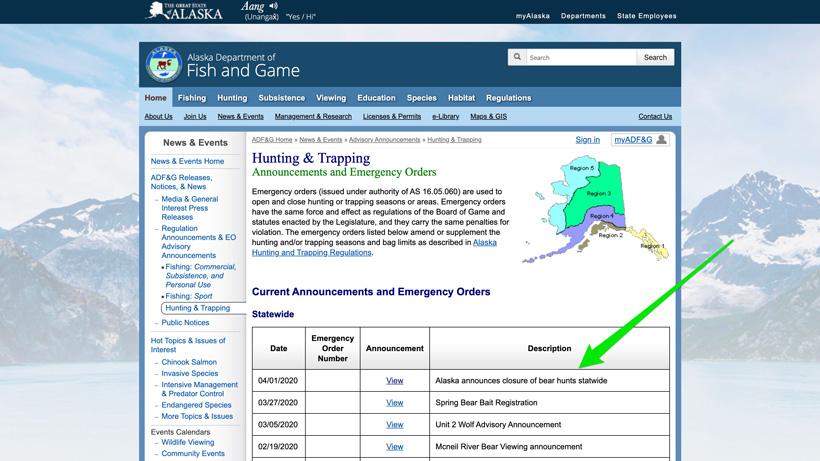This screenshot has width=820, height=461.
Task: Open Endangered Species sidebar link
Action: [196, 405]
